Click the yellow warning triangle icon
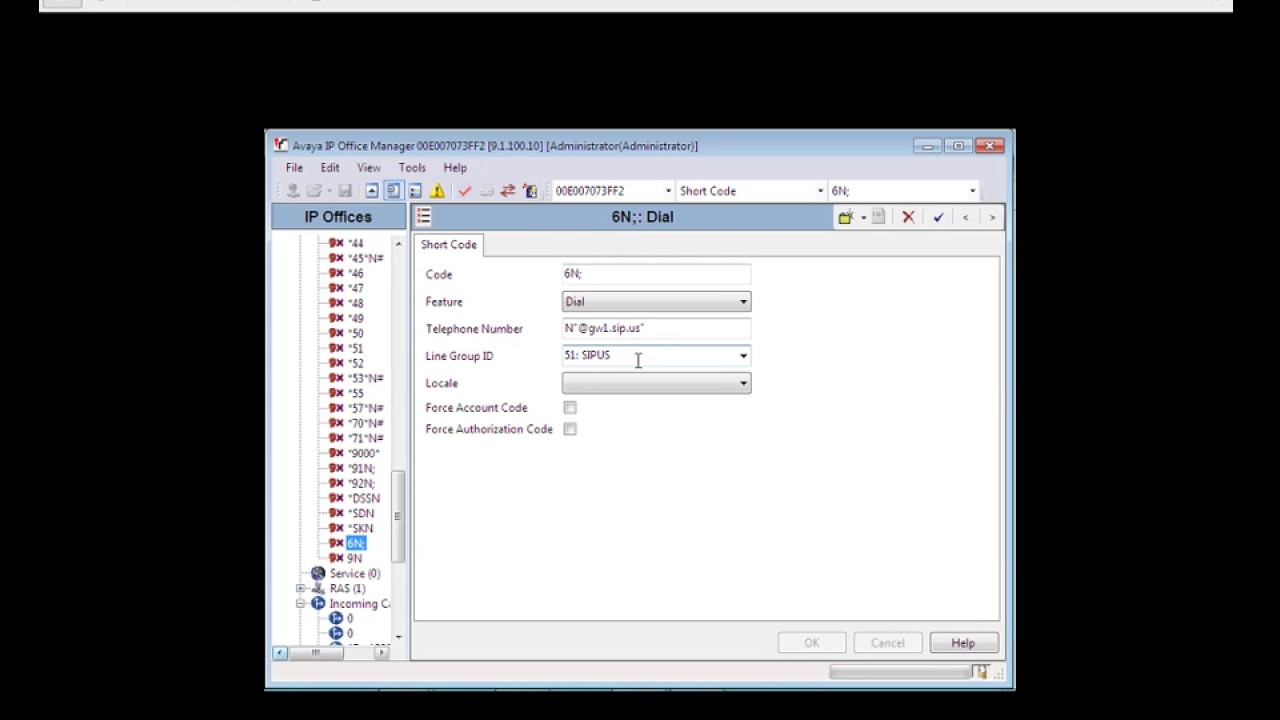 437,191
